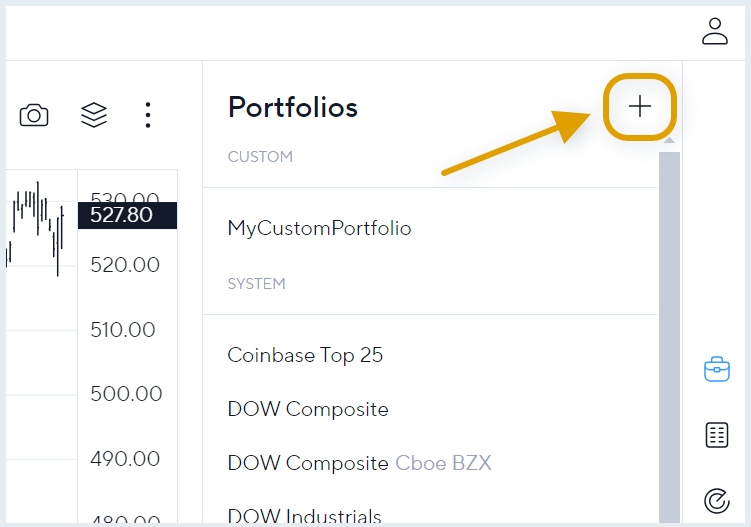Open the user account profile icon
The width and height of the screenshot is (751, 527).
tap(715, 32)
